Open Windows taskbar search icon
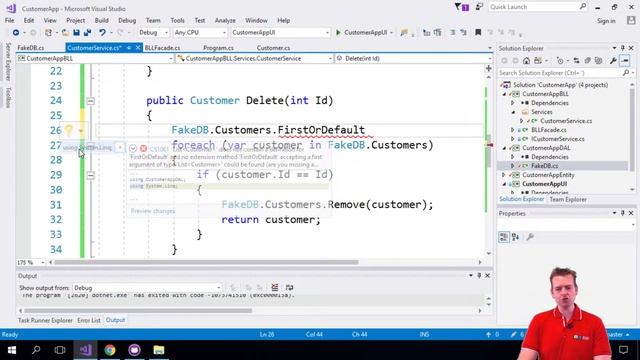 [x=36, y=350]
